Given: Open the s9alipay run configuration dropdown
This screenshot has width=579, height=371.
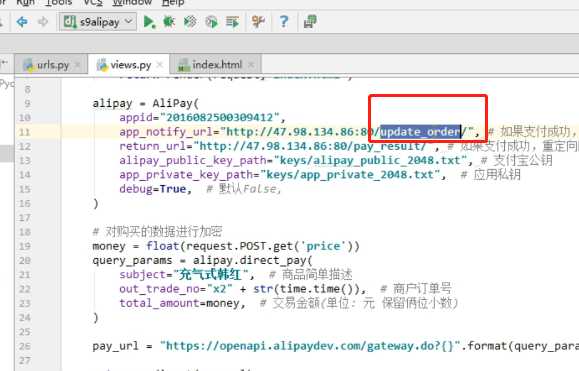Looking at the screenshot, I should pyautogui.click(x=98, y=22).
